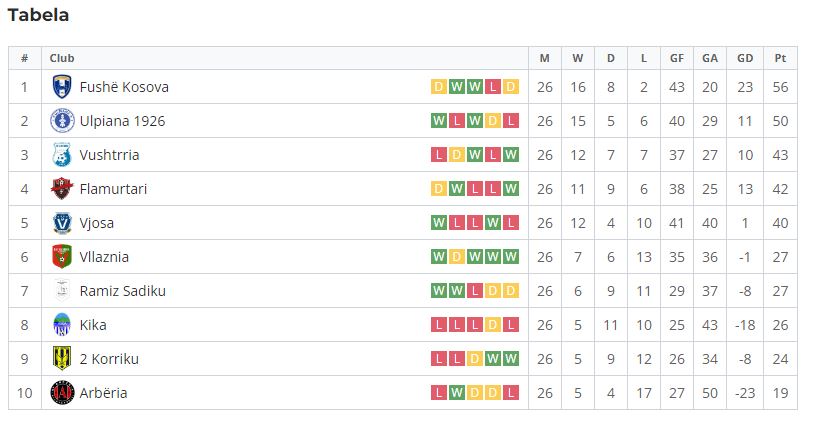
Task: Click the Ramiz Sadiku club crest
Action: click(x=62, y=290)
